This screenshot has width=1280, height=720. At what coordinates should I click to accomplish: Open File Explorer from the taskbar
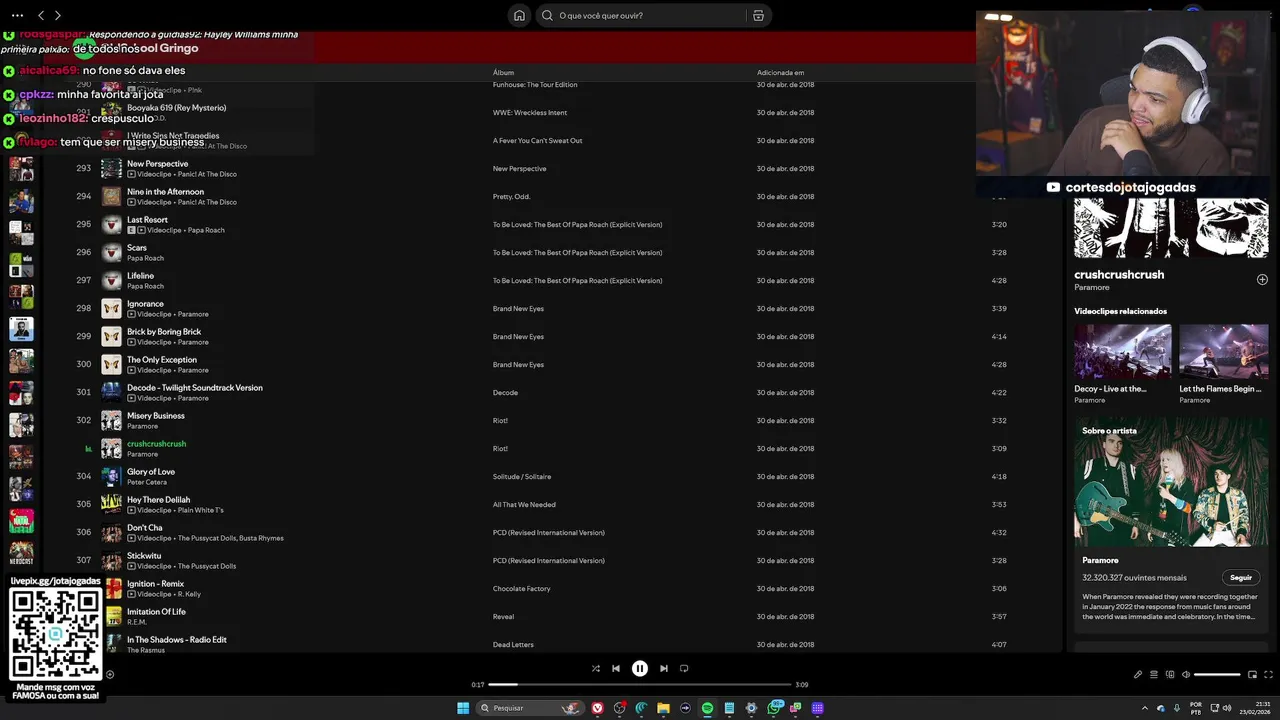(x=663, y=708)
